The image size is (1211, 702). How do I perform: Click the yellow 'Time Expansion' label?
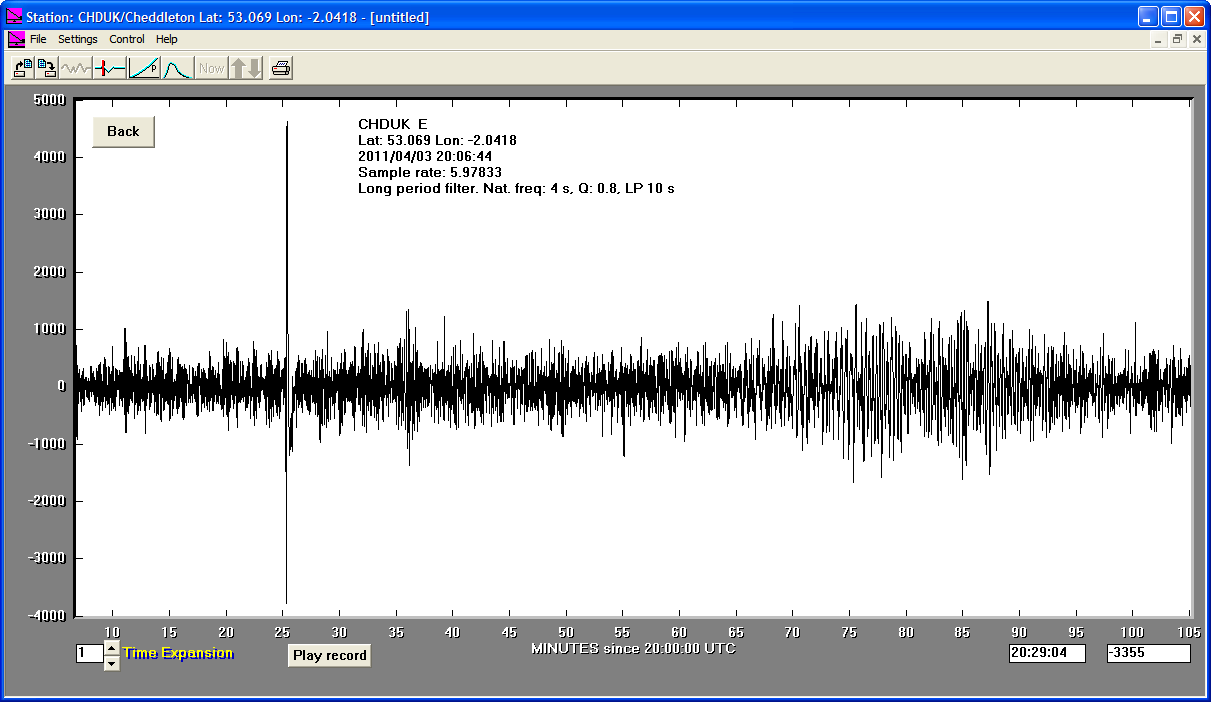pyautogui.click(x=178, y=653)
